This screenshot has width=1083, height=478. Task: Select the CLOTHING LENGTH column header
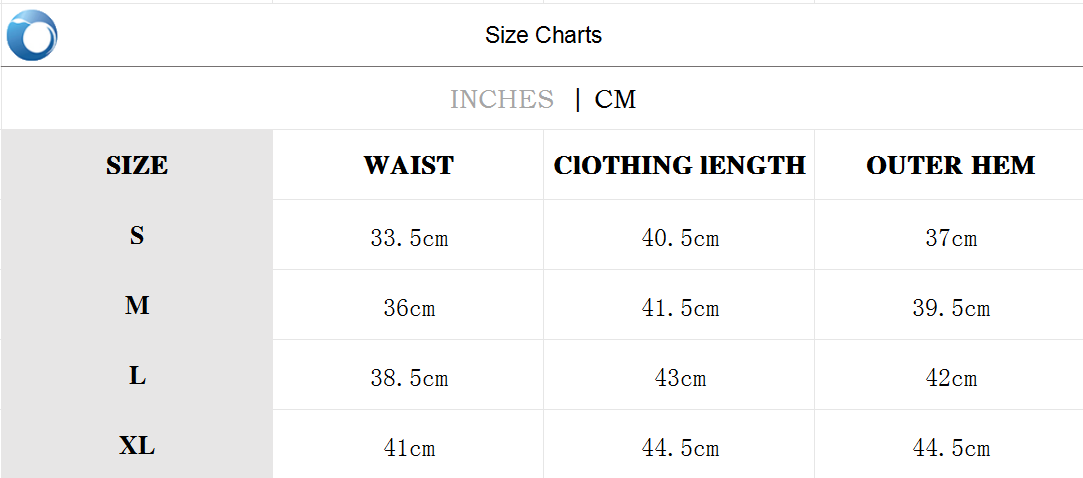(x=679, y=165)
